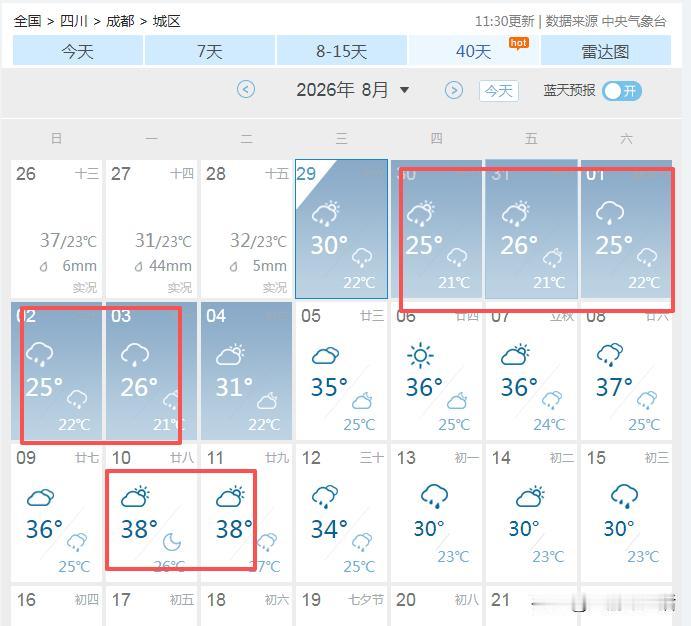Open the day 19 七夕节 cell

(x=342, y=606)
